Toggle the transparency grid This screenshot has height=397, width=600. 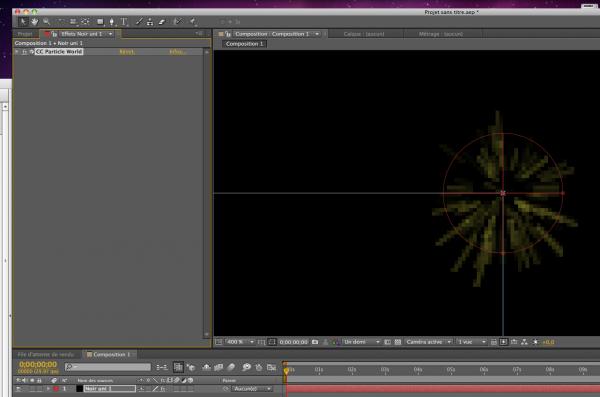pos(398,342)
